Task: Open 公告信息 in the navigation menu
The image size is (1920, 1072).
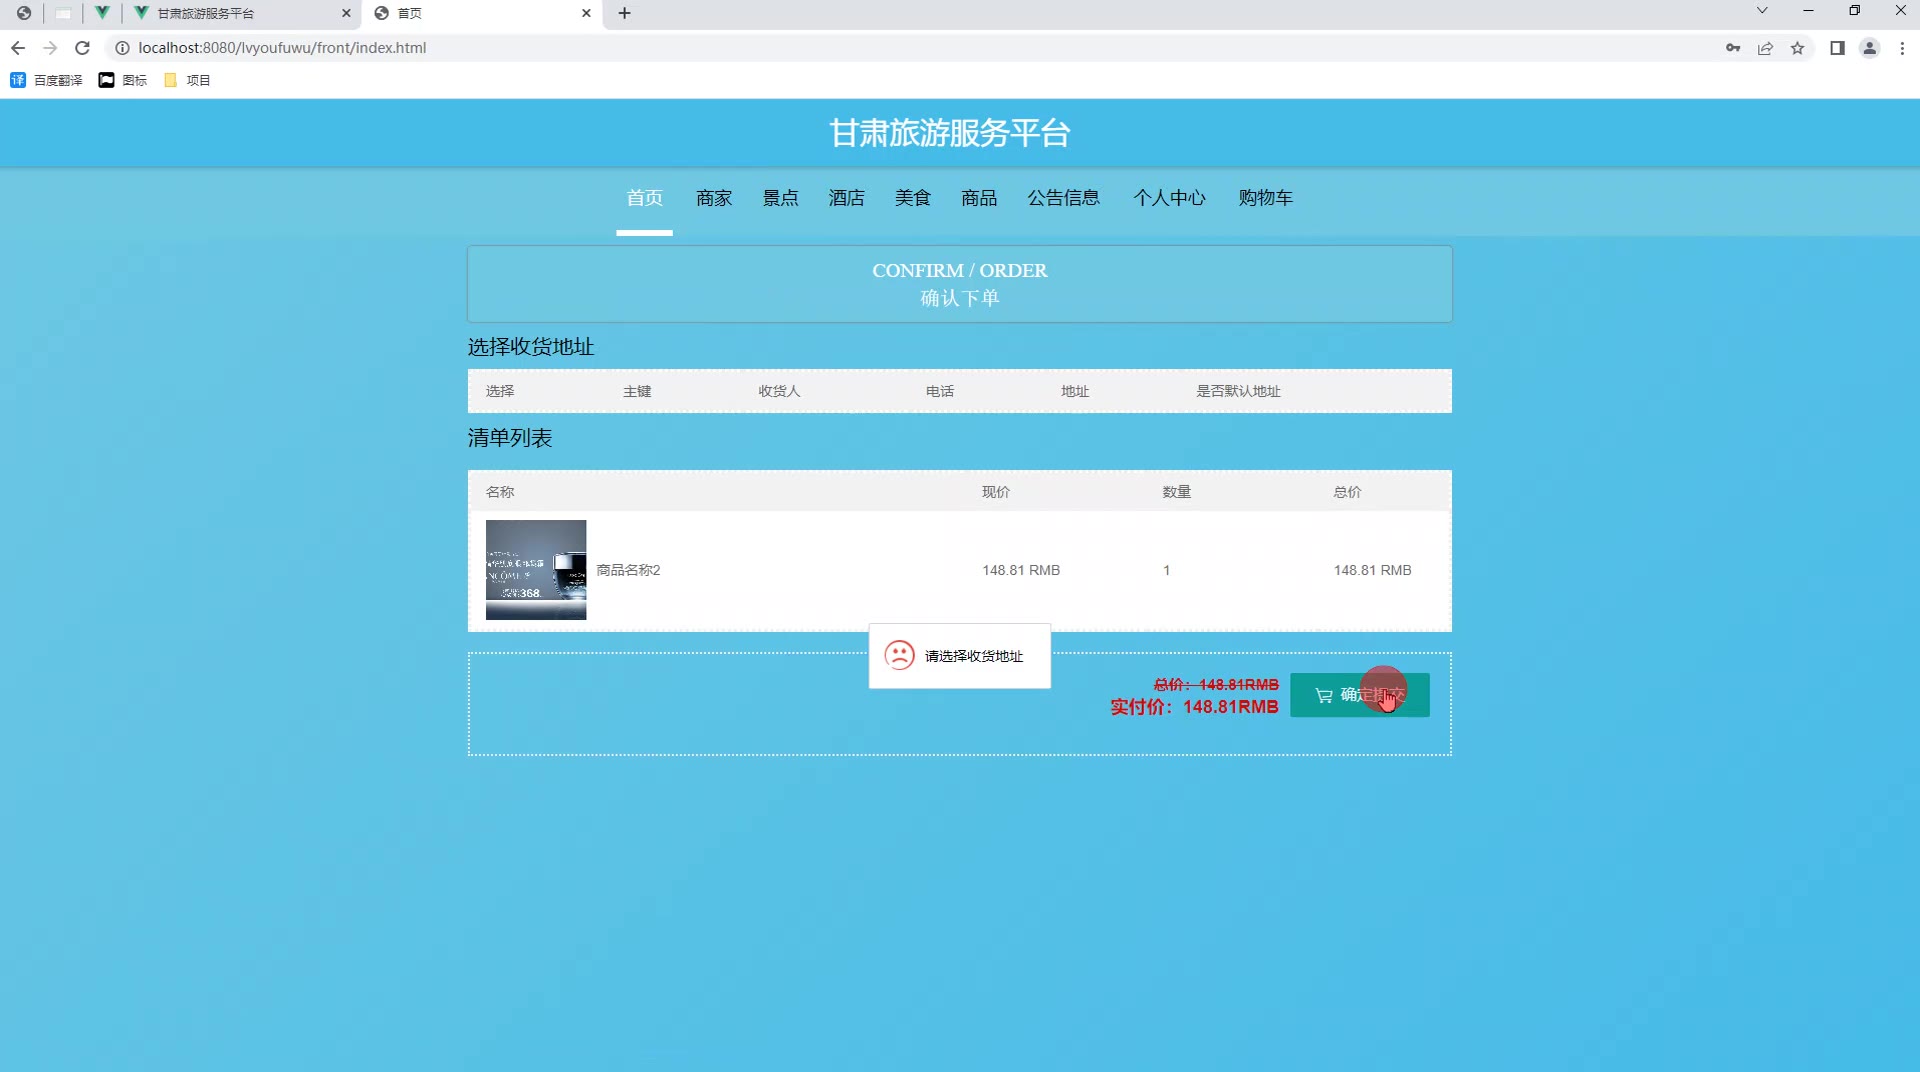Action: (1064, 198)
